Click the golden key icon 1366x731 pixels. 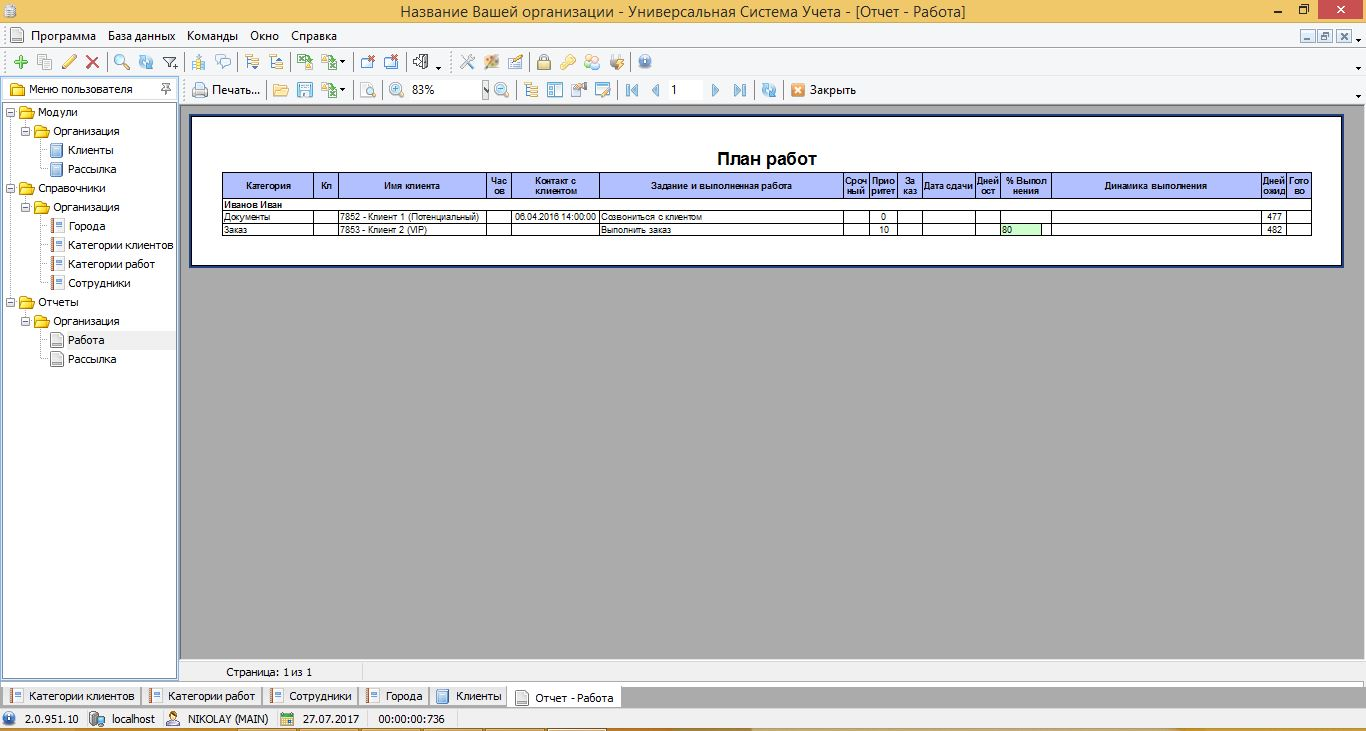click(568, 62)
